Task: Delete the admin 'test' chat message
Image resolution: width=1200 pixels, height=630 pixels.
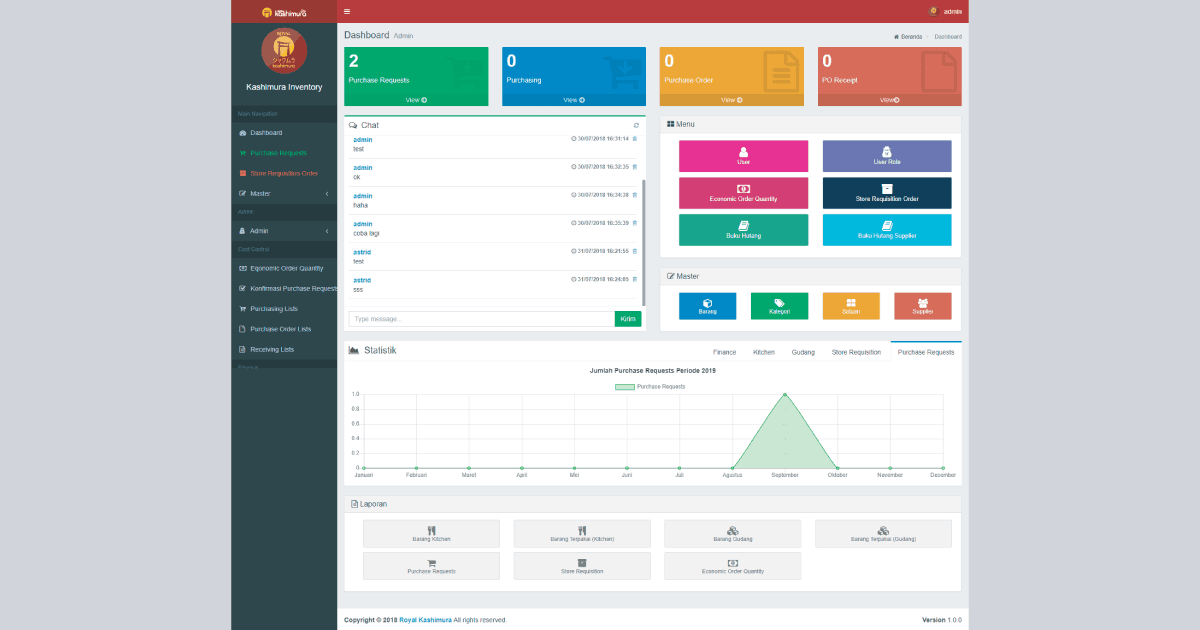Action: click(x=635, y=139)
